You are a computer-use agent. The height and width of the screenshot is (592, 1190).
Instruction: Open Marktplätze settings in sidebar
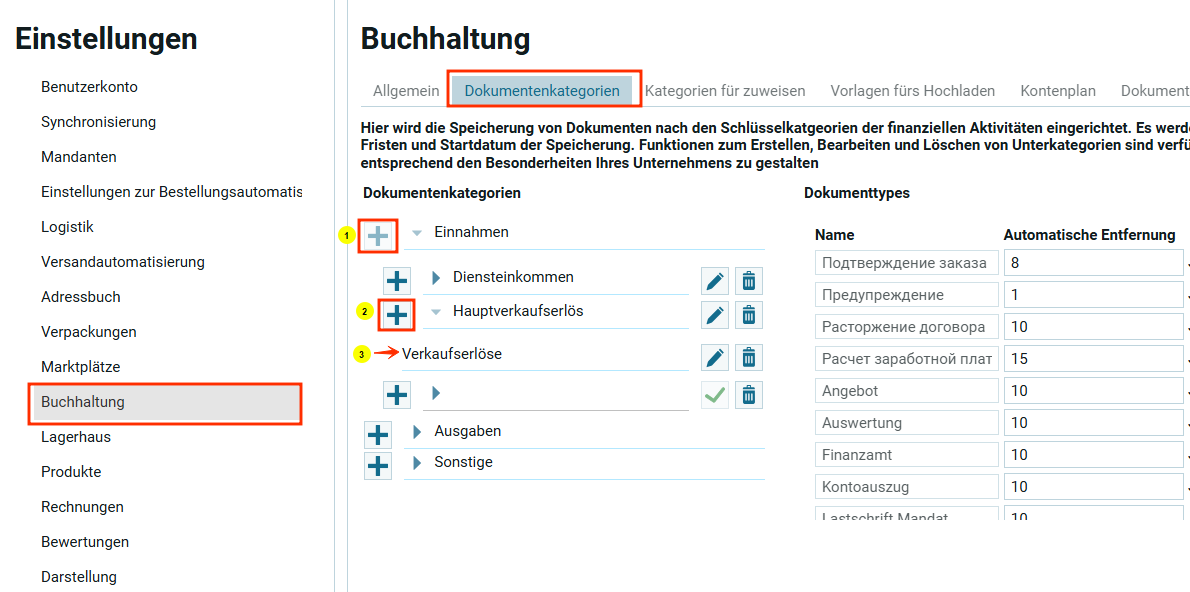point(80,367)
